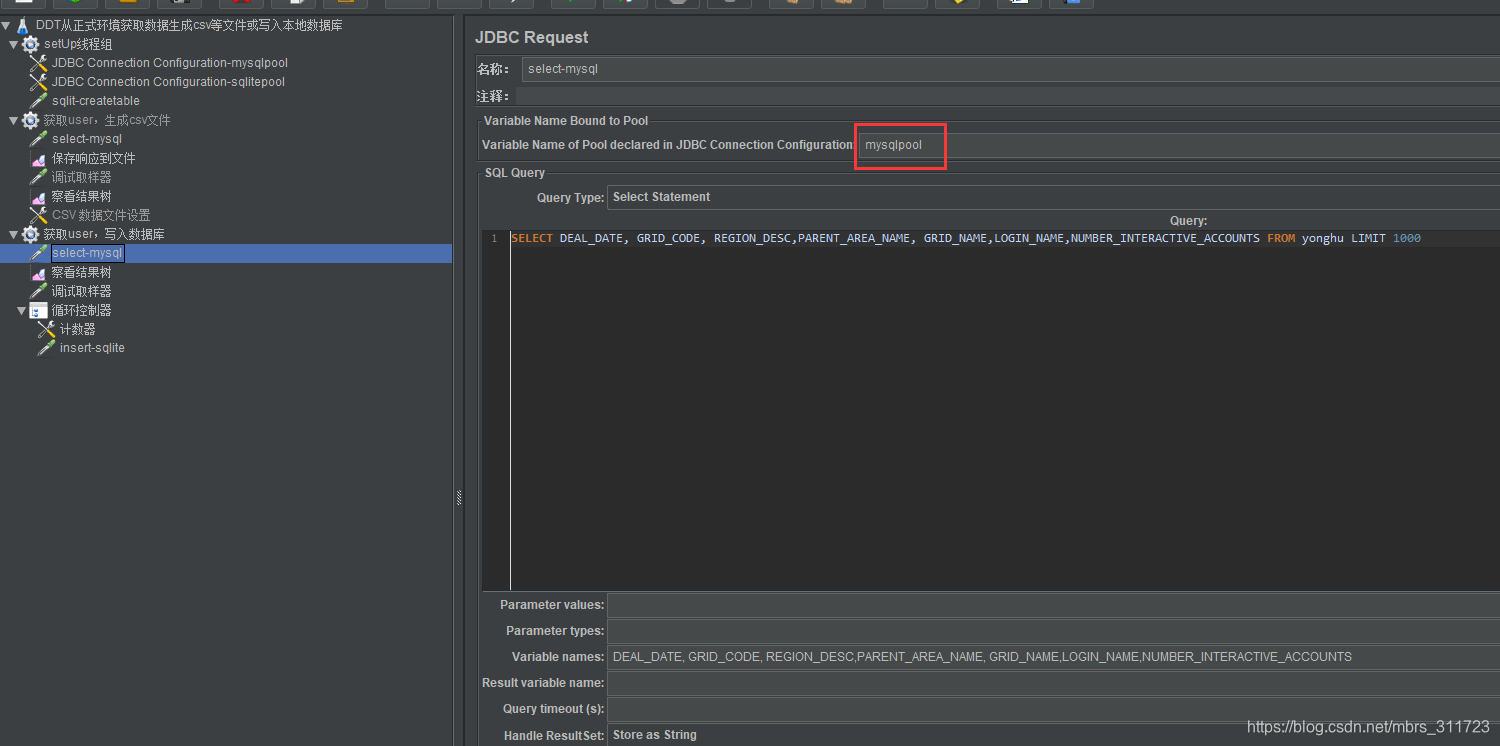The height and width of the screenshot is (746, 1500).
Task: Select the setUp线程组 gear icon
Action: pyautogui.click(x=31, y=44)
